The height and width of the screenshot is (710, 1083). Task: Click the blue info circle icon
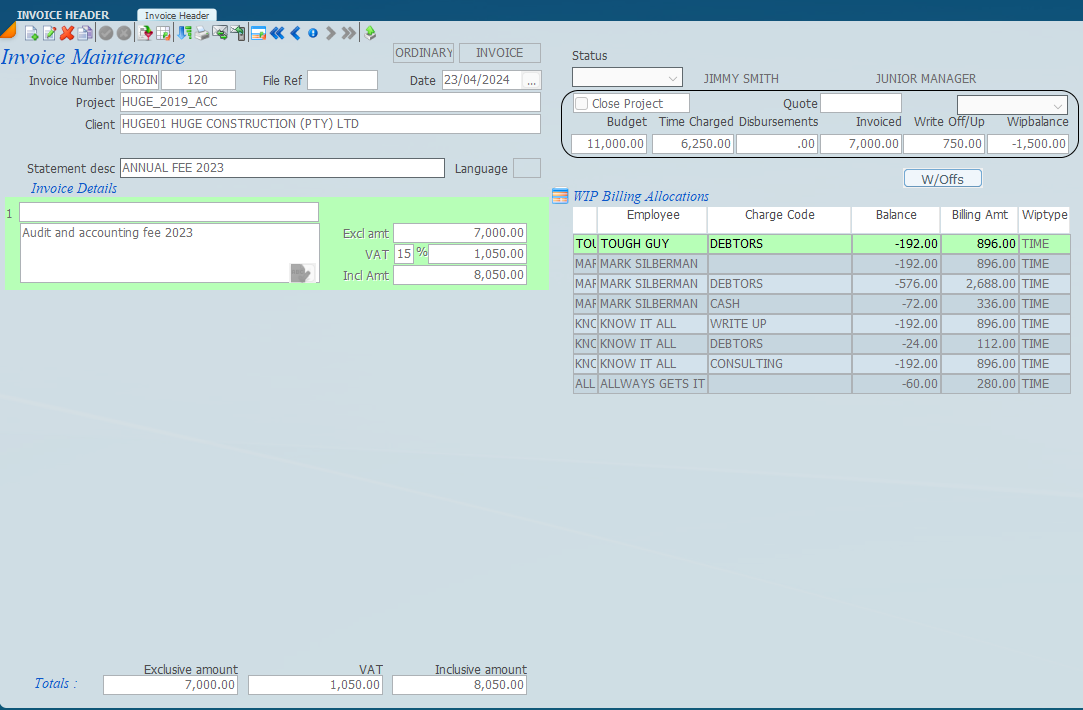[x=312, y=33]
